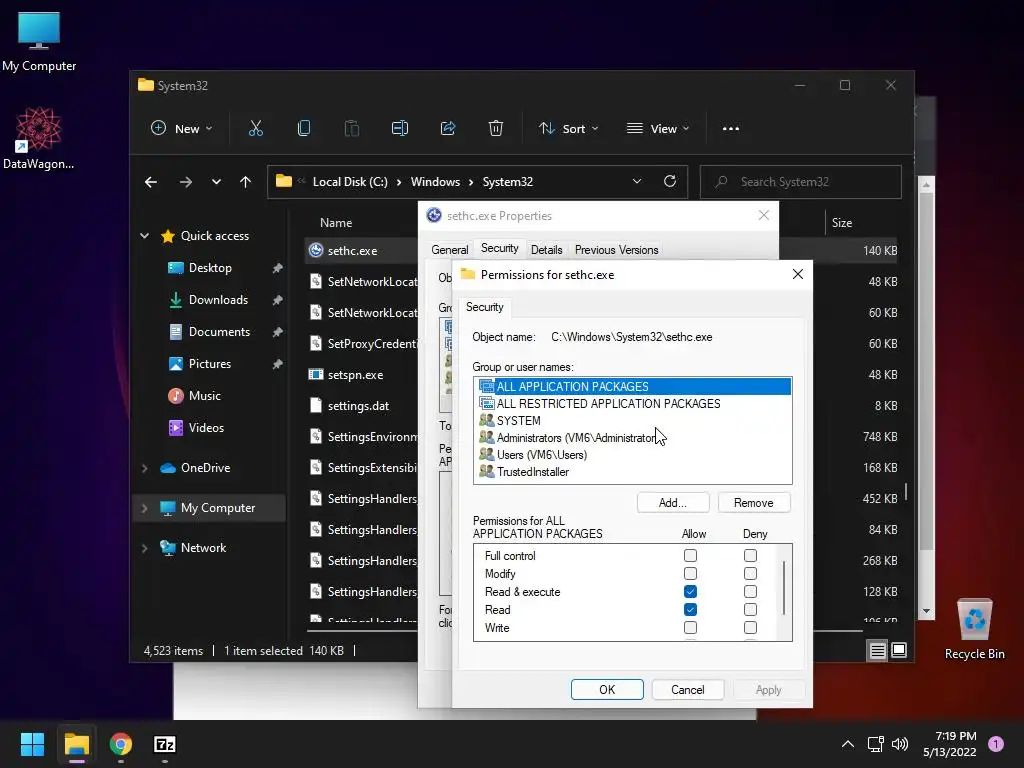Launch Google Chrome from taskbar
The width and height of the screenshot is (1024, 768).
(x=121, y=744)
